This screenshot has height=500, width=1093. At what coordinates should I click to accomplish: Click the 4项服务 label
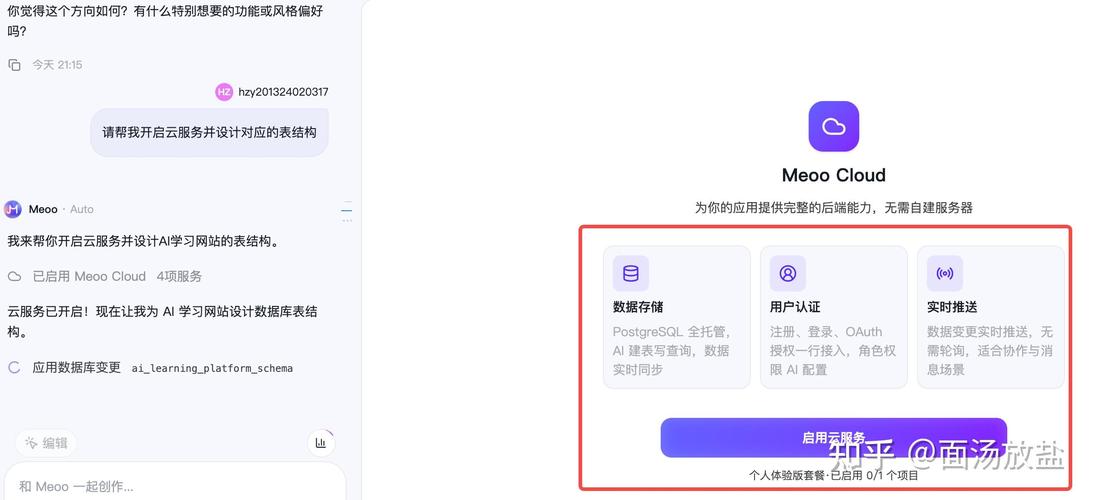179,276
